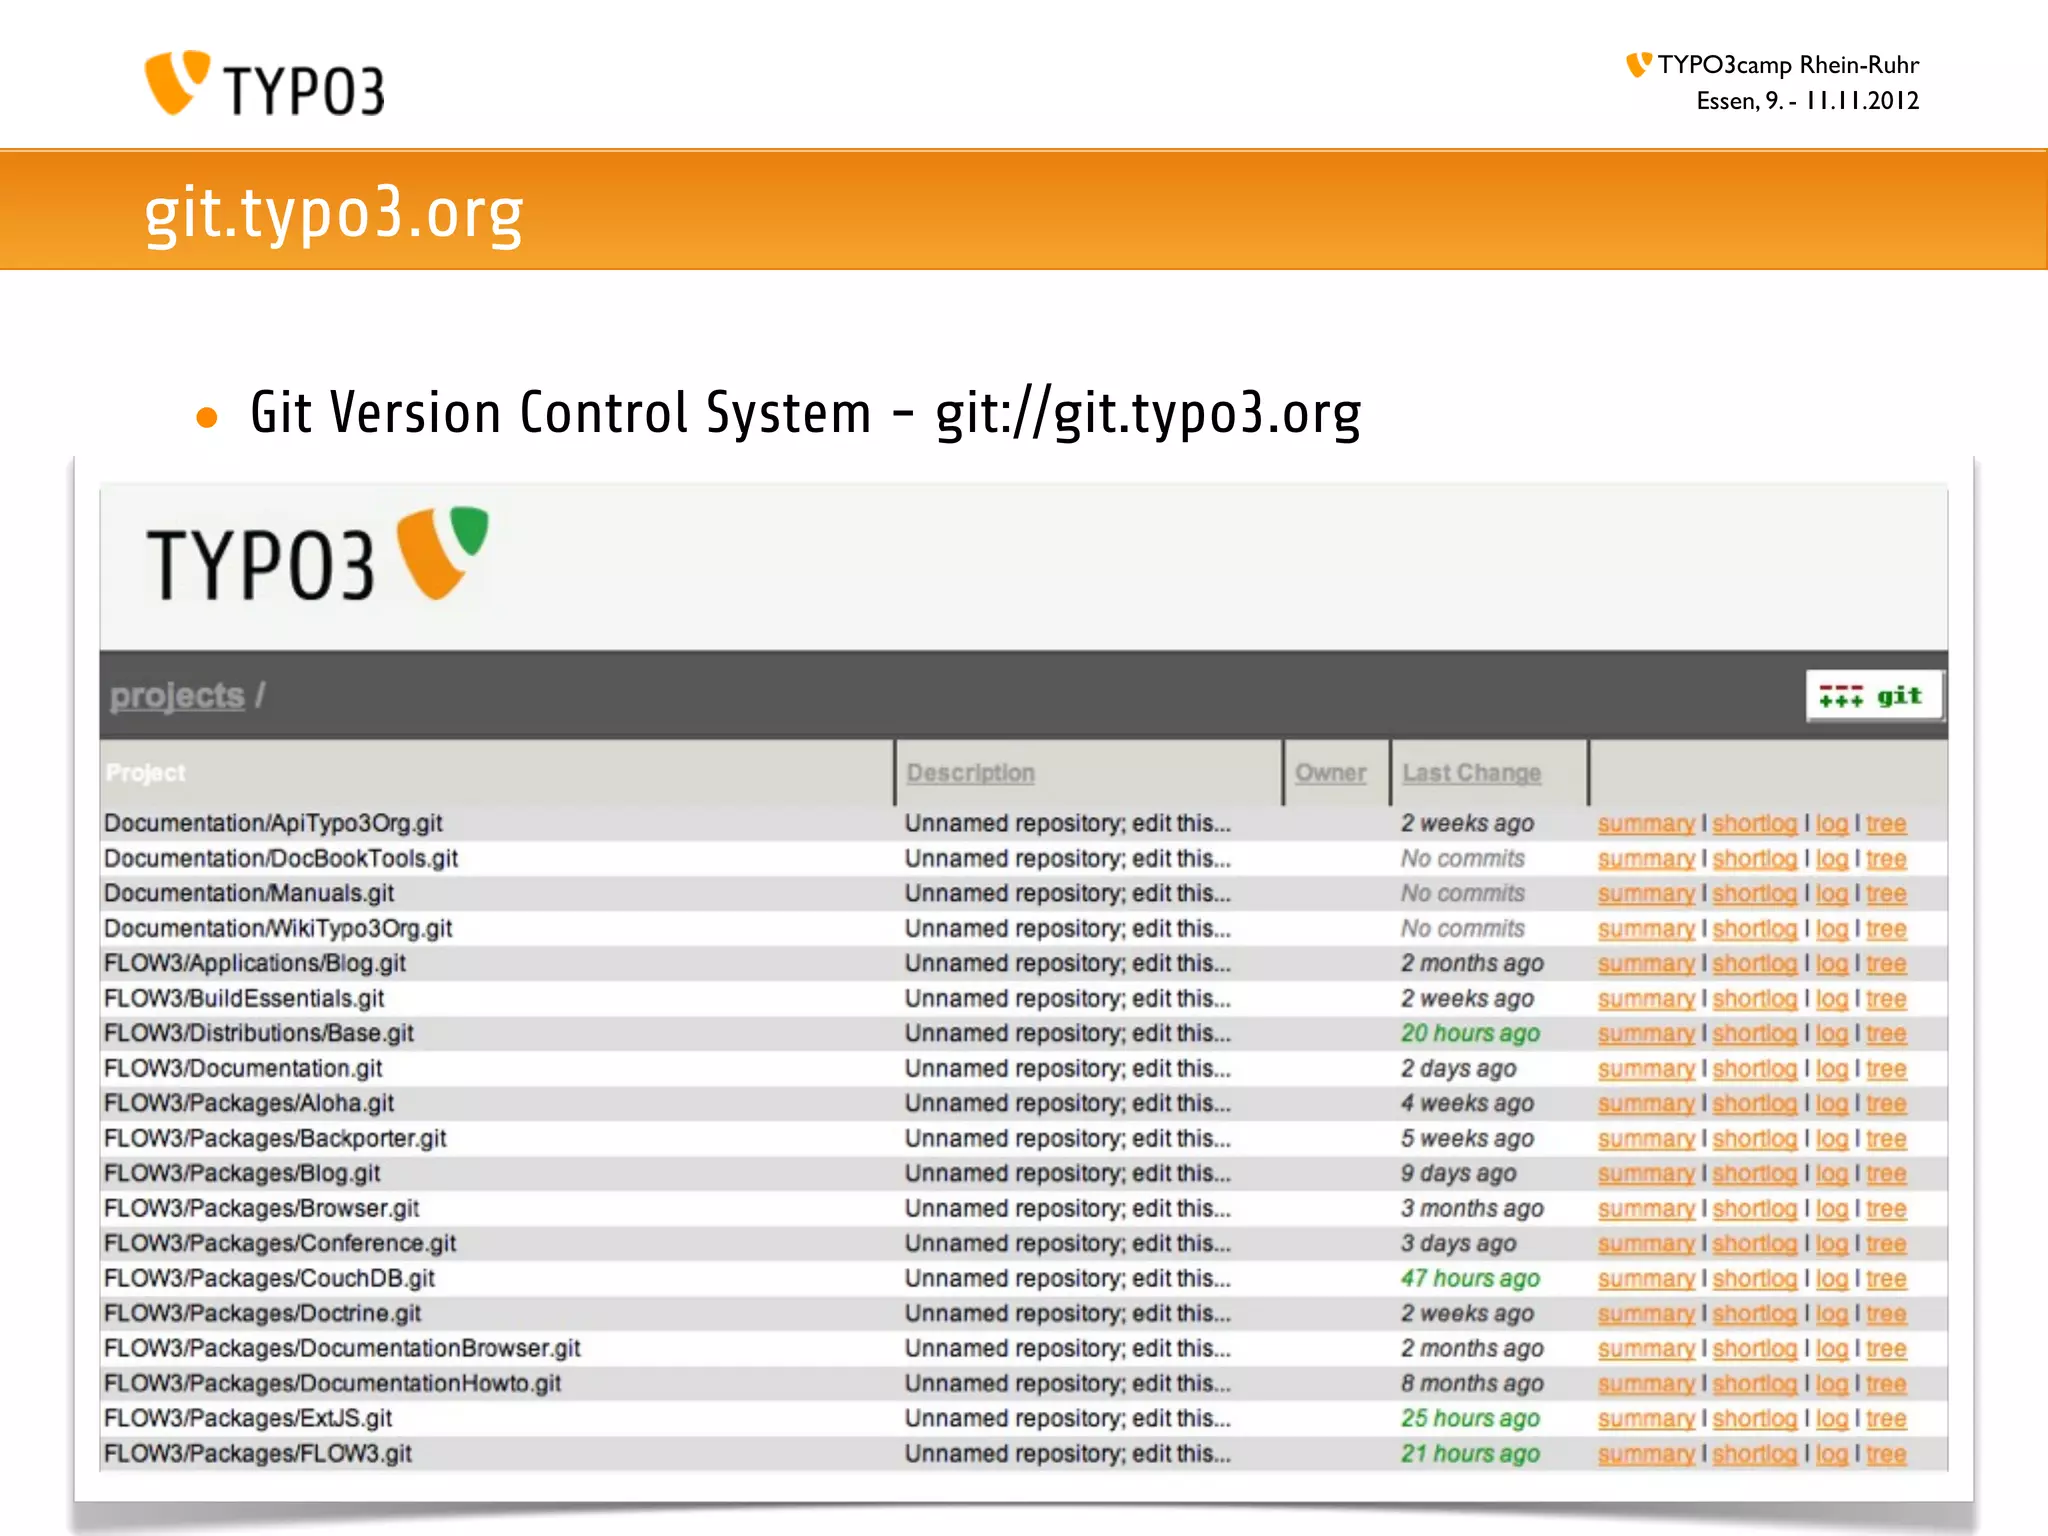The width and height of the screenshot is (2048, 1536).
Task: Open FLOW3/Packages/Blog.git project
Action: tap(242, 1174)
